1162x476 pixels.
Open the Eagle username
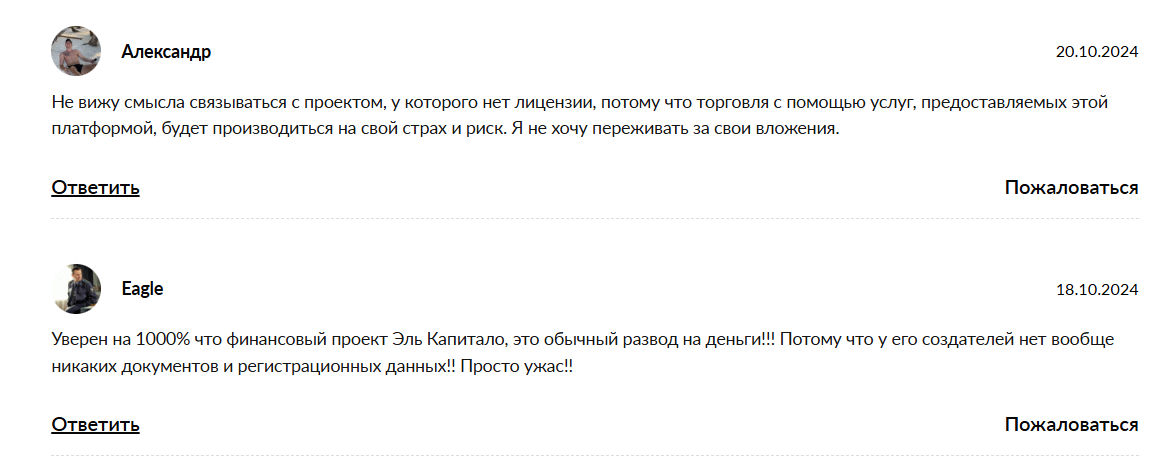[143, 289]
